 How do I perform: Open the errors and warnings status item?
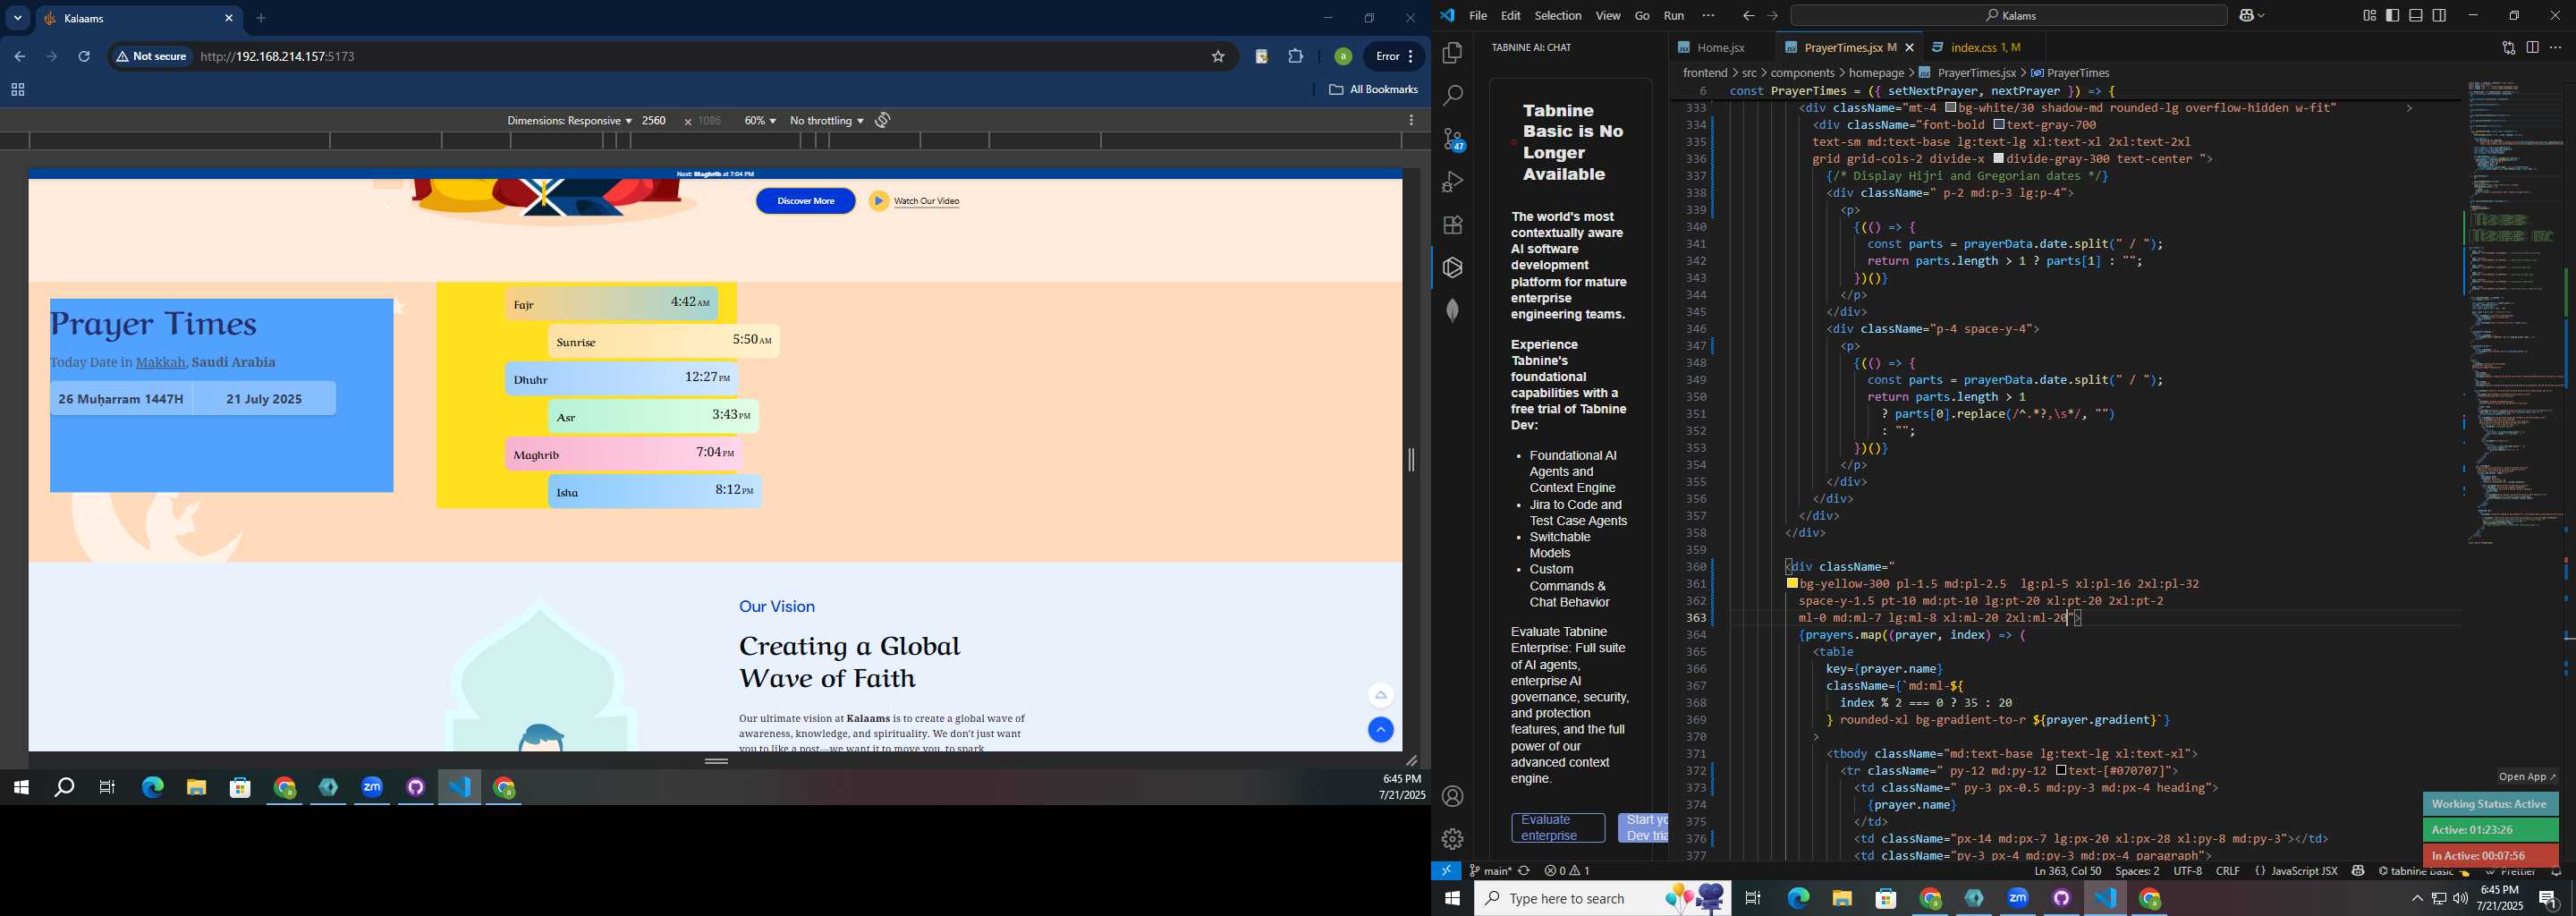pyautogui.click(x=1567, y=871)
